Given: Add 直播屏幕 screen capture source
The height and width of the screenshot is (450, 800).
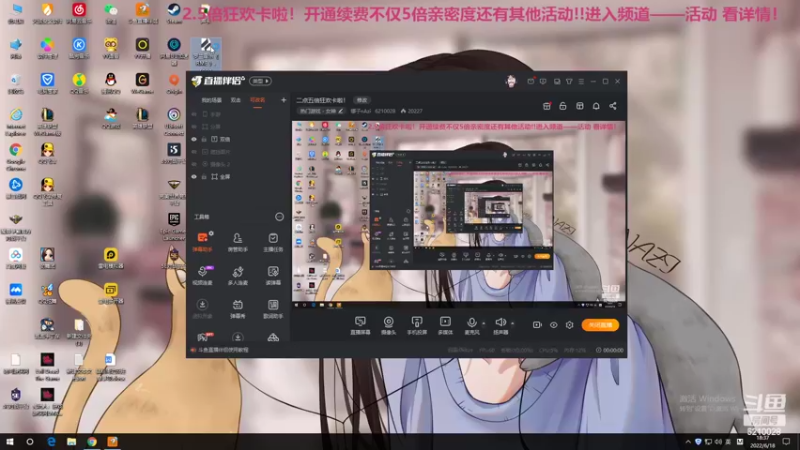Looking at the screenshot, I should (360, 325).
